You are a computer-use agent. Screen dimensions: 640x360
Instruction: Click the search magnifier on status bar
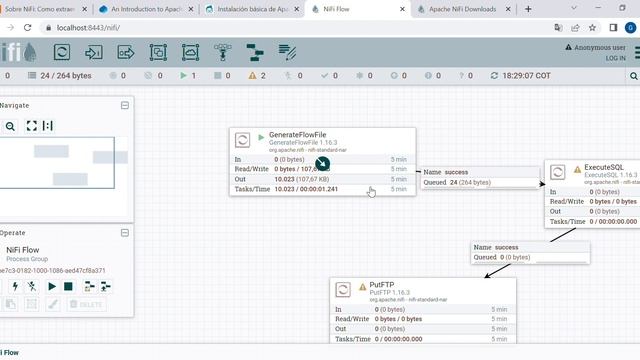633,76
